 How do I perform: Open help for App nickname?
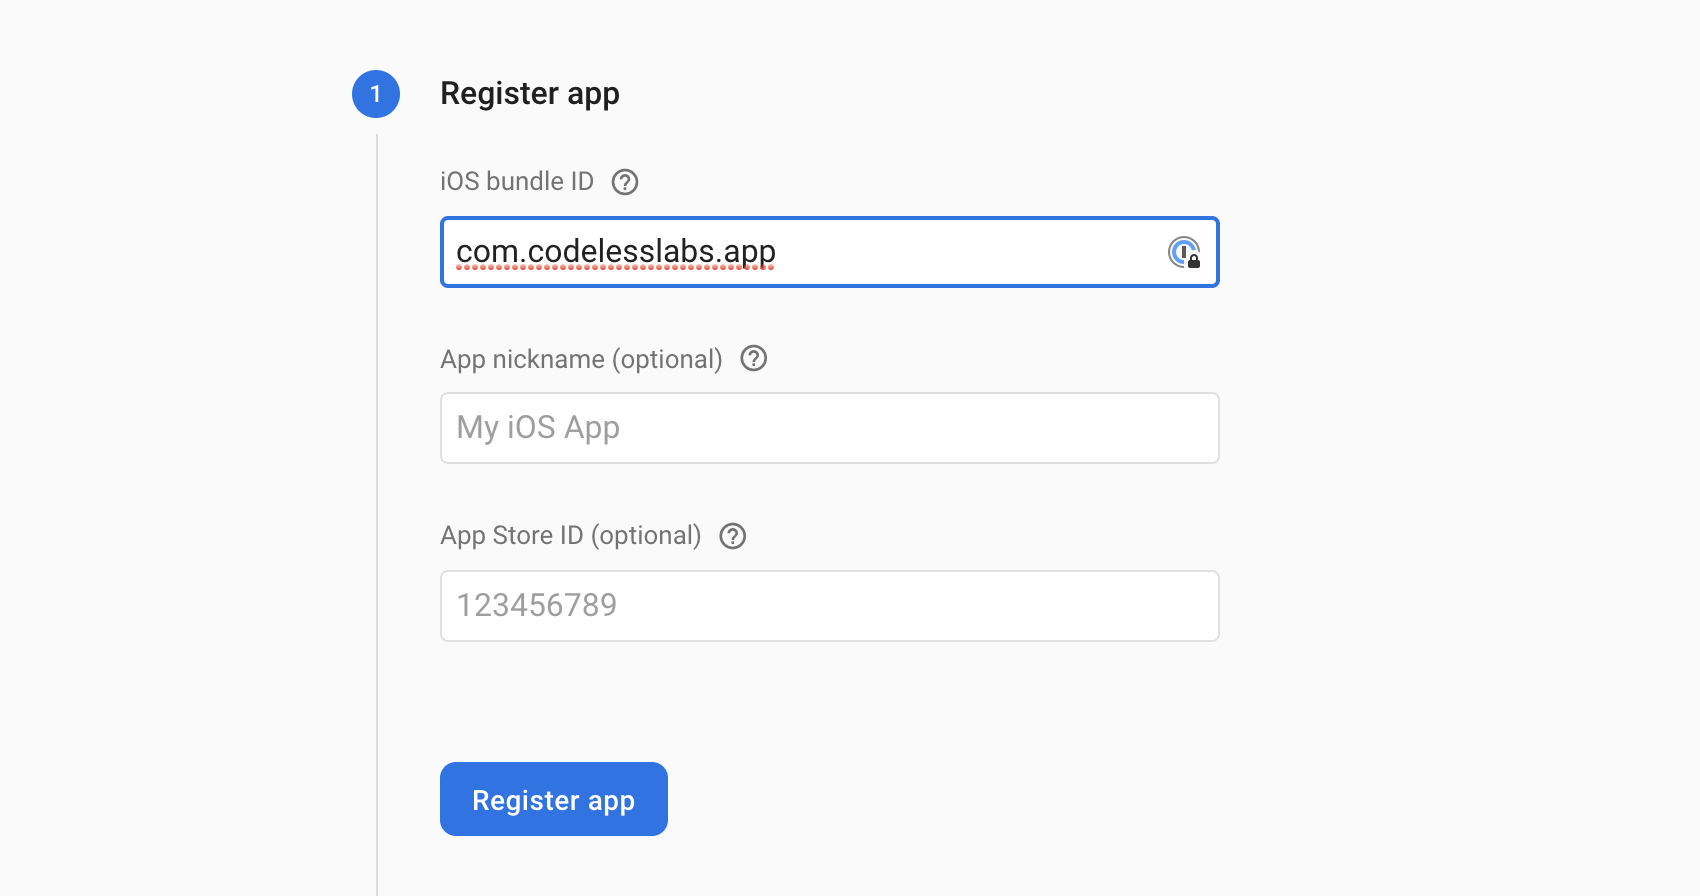tap(754, 358)
